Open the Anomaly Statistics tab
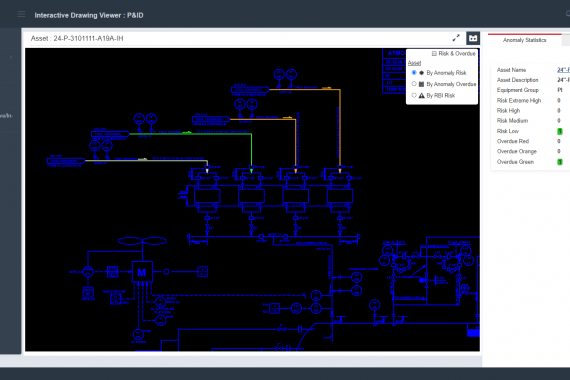Screen dimensions: 570x380 [524, 40]
